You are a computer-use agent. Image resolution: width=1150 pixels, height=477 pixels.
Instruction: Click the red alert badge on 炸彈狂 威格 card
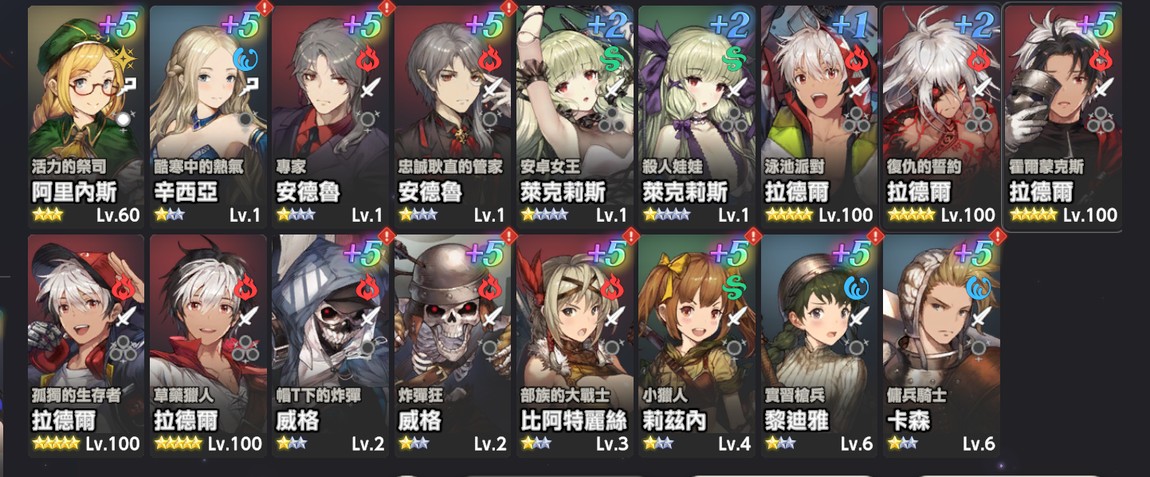tap(509, 236)
